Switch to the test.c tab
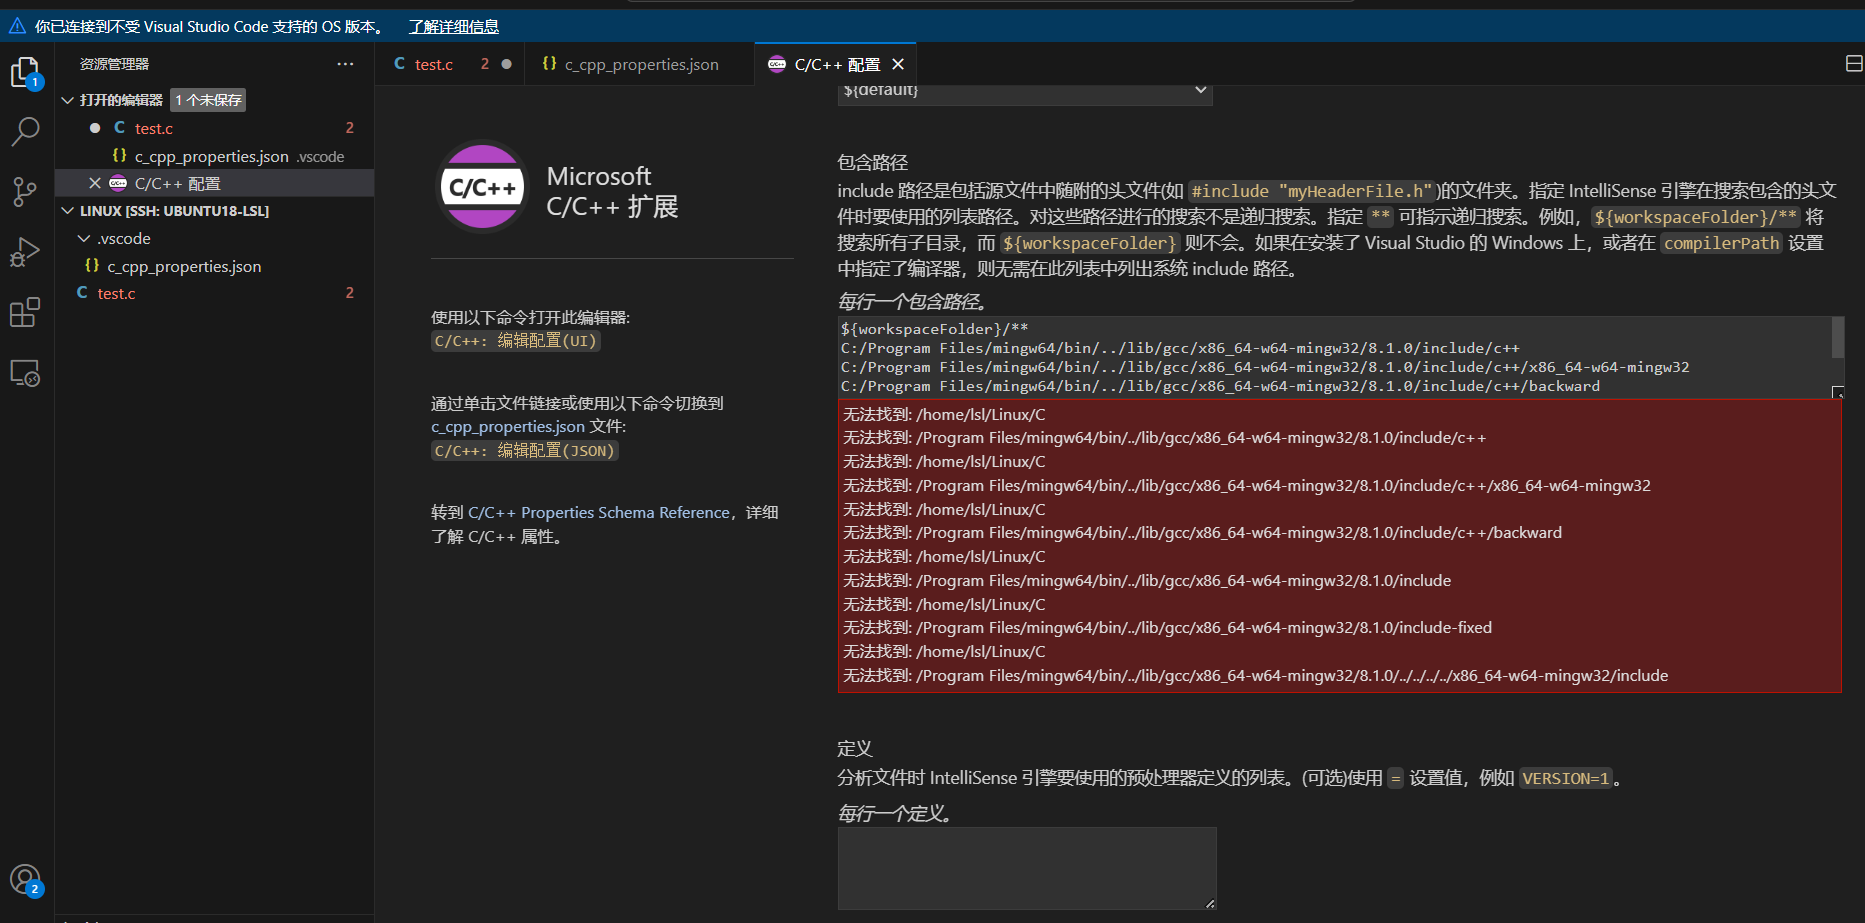This screenshot has height=923, width=1865. [434, 63]
